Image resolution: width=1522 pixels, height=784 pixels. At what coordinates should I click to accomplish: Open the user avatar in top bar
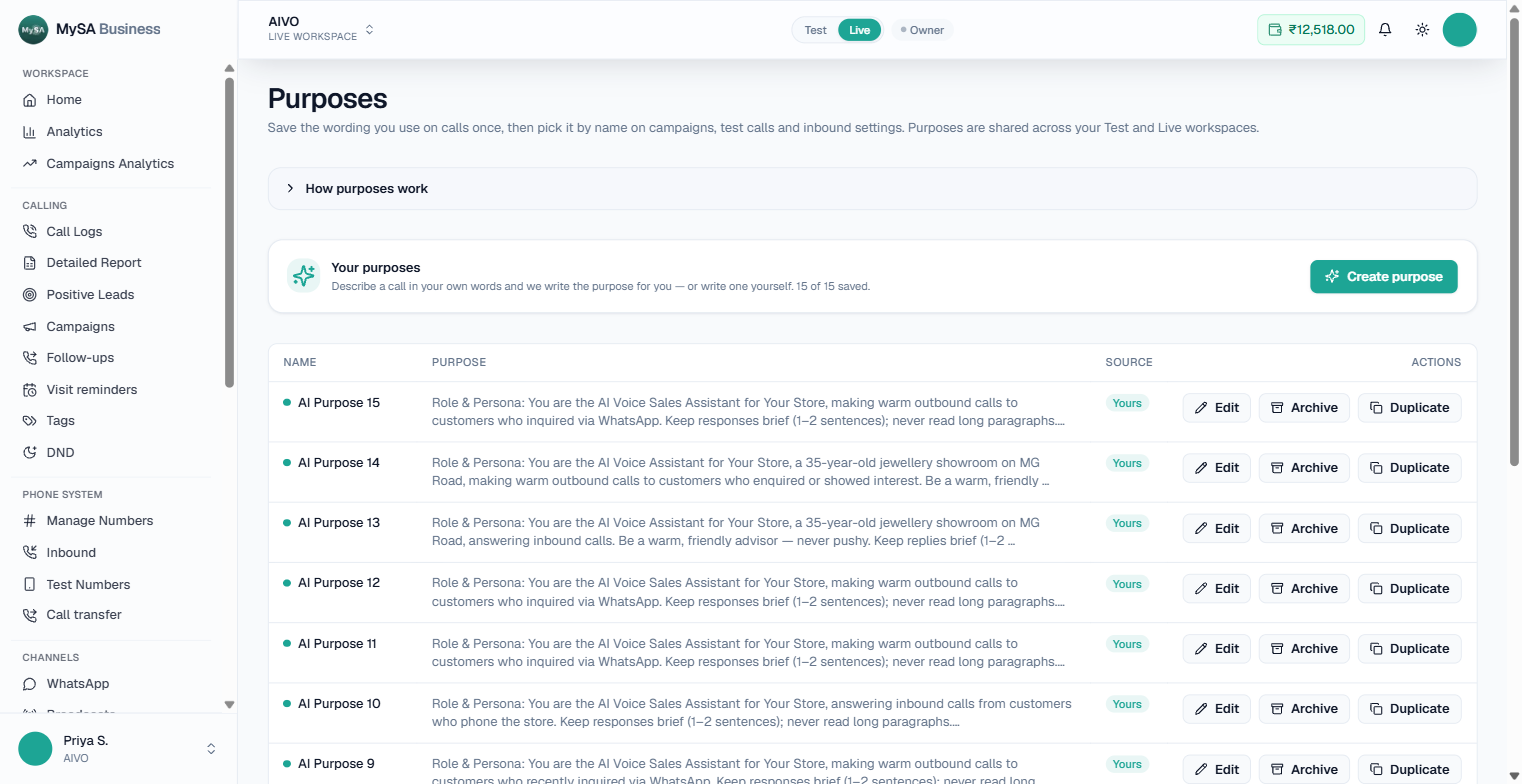pos(1460,30)
